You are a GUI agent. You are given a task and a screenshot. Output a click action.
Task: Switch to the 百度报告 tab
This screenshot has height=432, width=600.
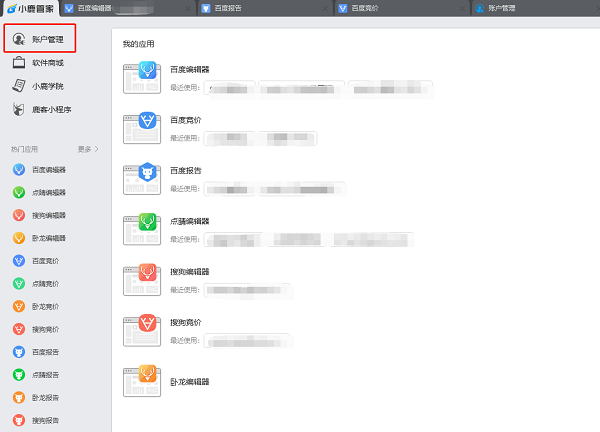264,8
